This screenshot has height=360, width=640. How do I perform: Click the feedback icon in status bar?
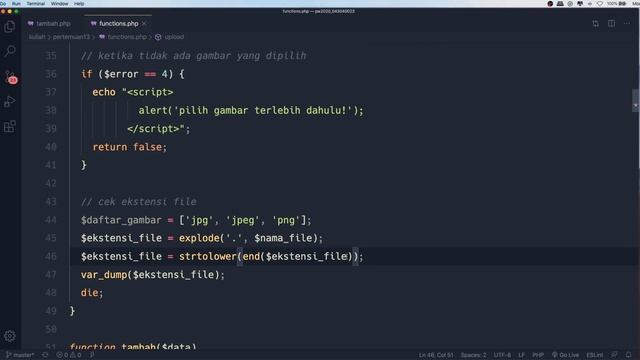click(x=614, y=355)
